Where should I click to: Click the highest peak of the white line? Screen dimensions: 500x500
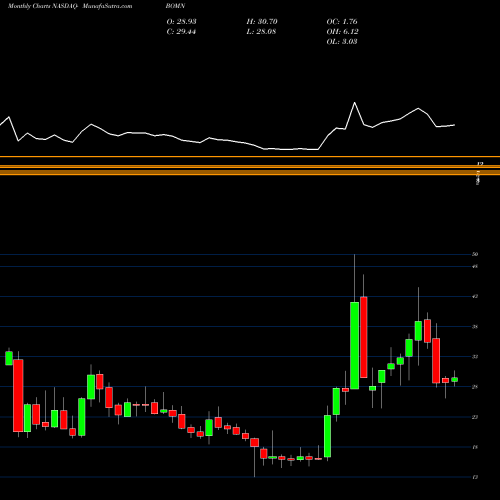(354, 103)
